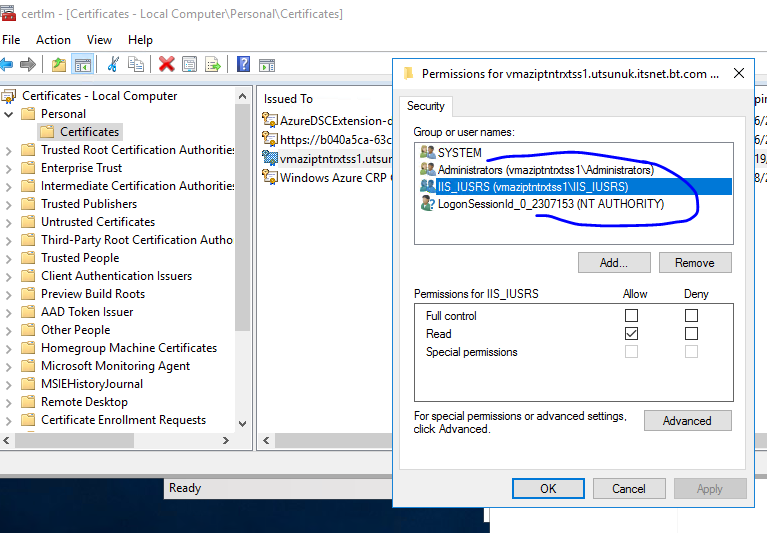Click the Add... button
The height and width of the screenshot is (533, 767).
point(614,263)
